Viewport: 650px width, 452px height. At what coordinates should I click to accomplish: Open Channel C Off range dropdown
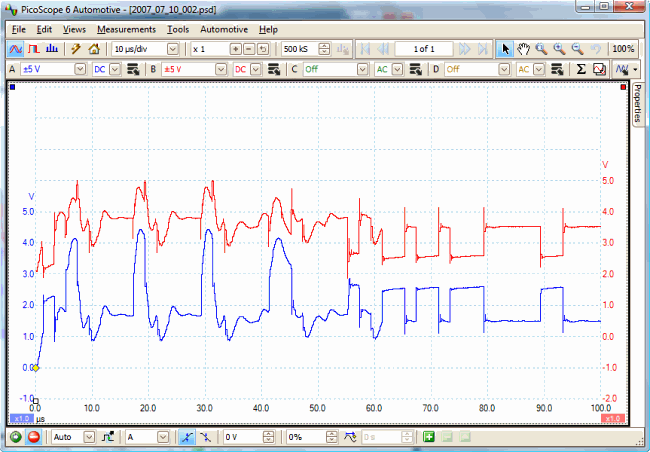(363, 69)
